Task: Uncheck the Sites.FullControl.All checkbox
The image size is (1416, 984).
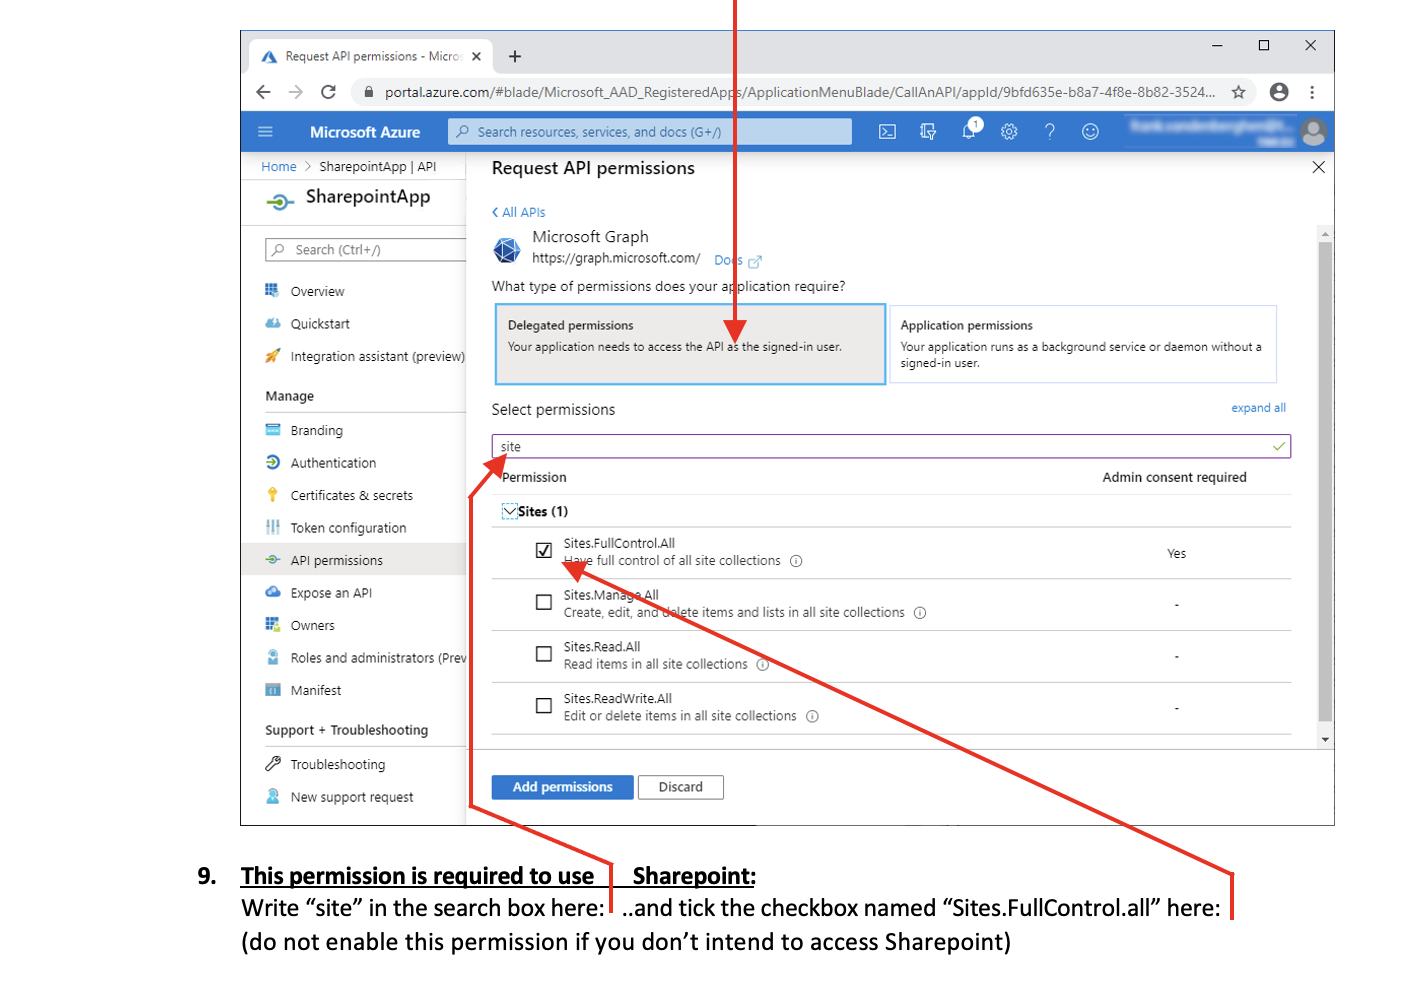Action: coord(544,551)
